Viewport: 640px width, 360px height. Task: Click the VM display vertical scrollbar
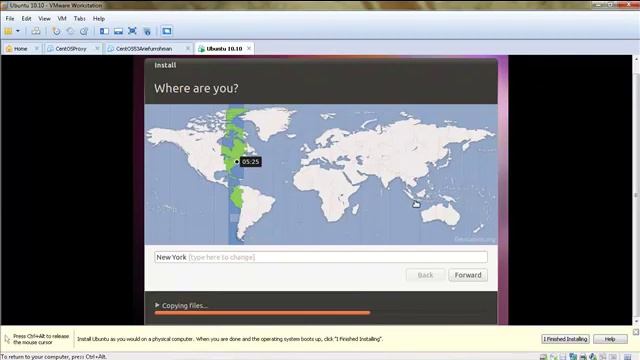[636, 190]
